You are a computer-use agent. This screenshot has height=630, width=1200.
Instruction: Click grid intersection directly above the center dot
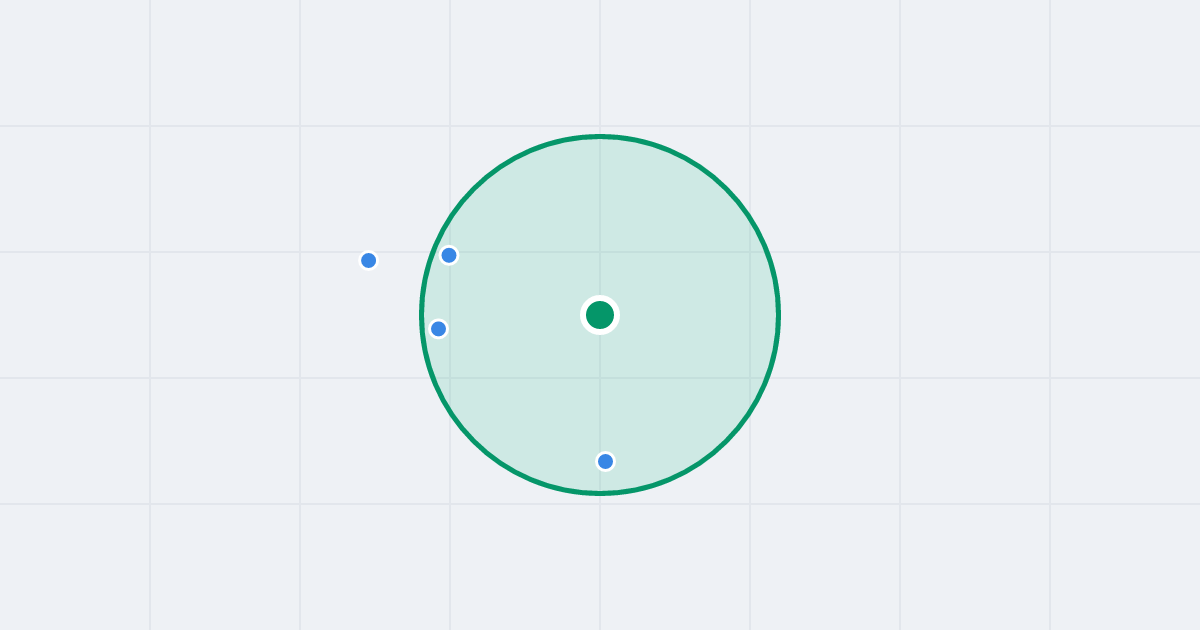point(600,252)
